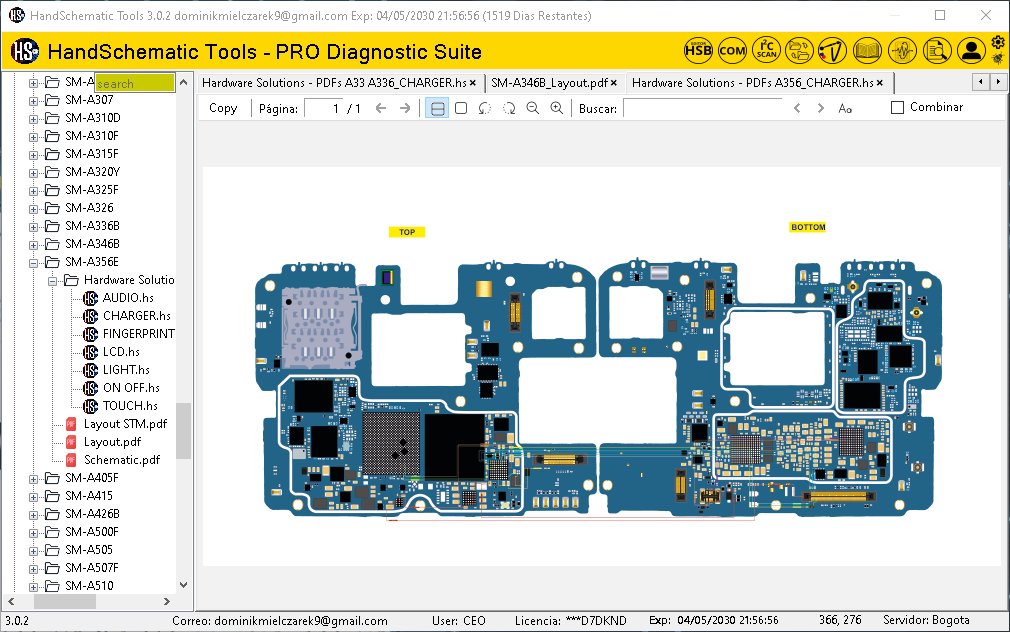Image resolution: width=1010 pixels, height=632 pixels.
Task: Close the SM-A346B_Layout.pdf tab
Action: 614,83
